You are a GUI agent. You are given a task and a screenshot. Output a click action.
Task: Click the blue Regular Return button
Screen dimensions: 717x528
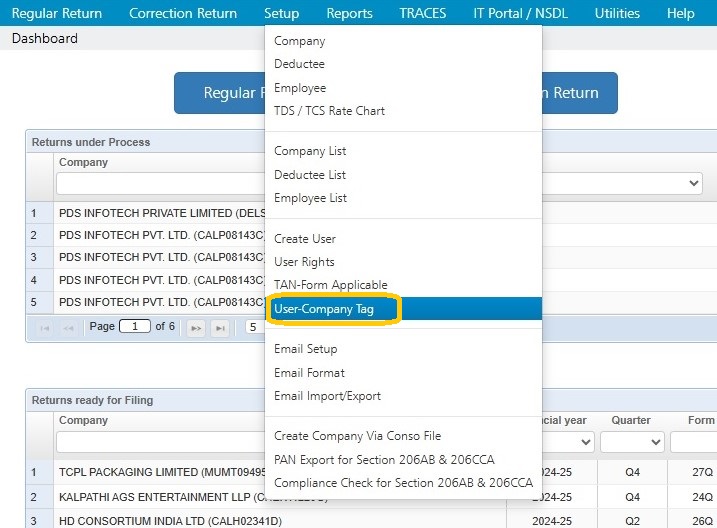[x=220, y=93]
